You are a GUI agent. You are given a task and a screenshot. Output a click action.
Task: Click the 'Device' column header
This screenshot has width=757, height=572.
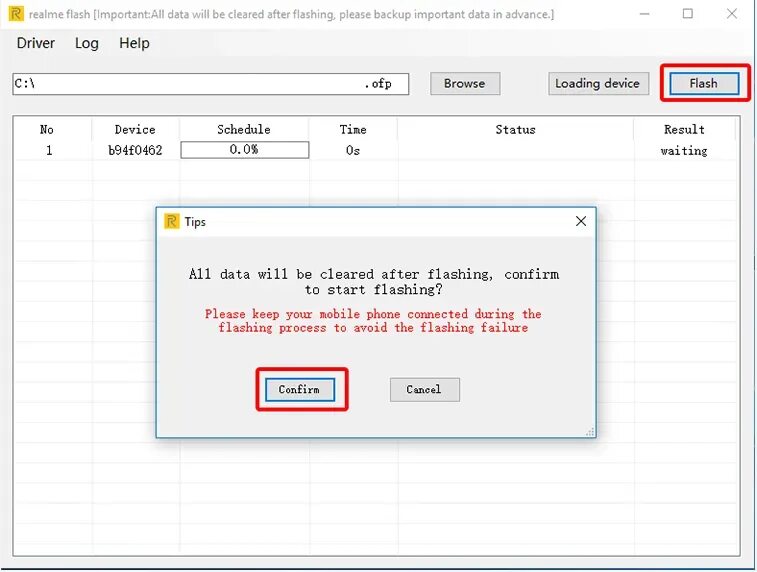135,129
